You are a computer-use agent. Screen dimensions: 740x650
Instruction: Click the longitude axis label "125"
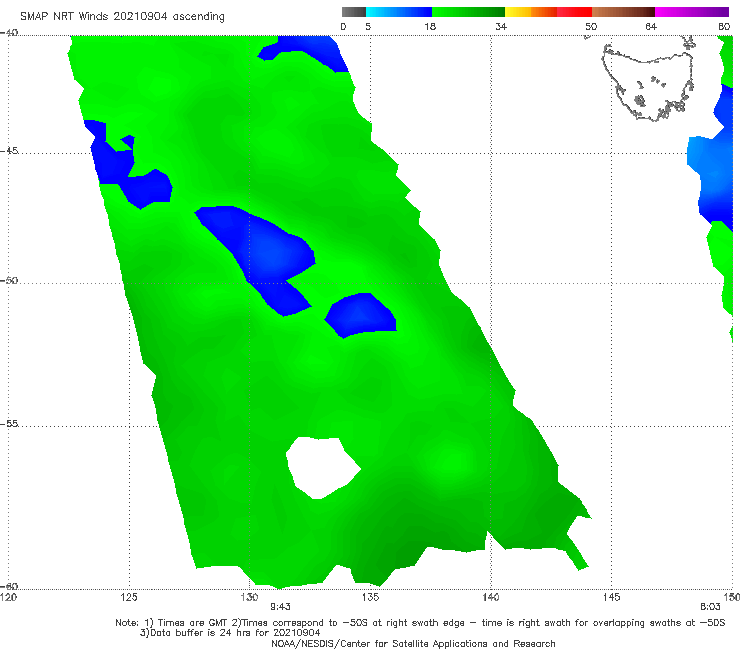click(129, 598)
